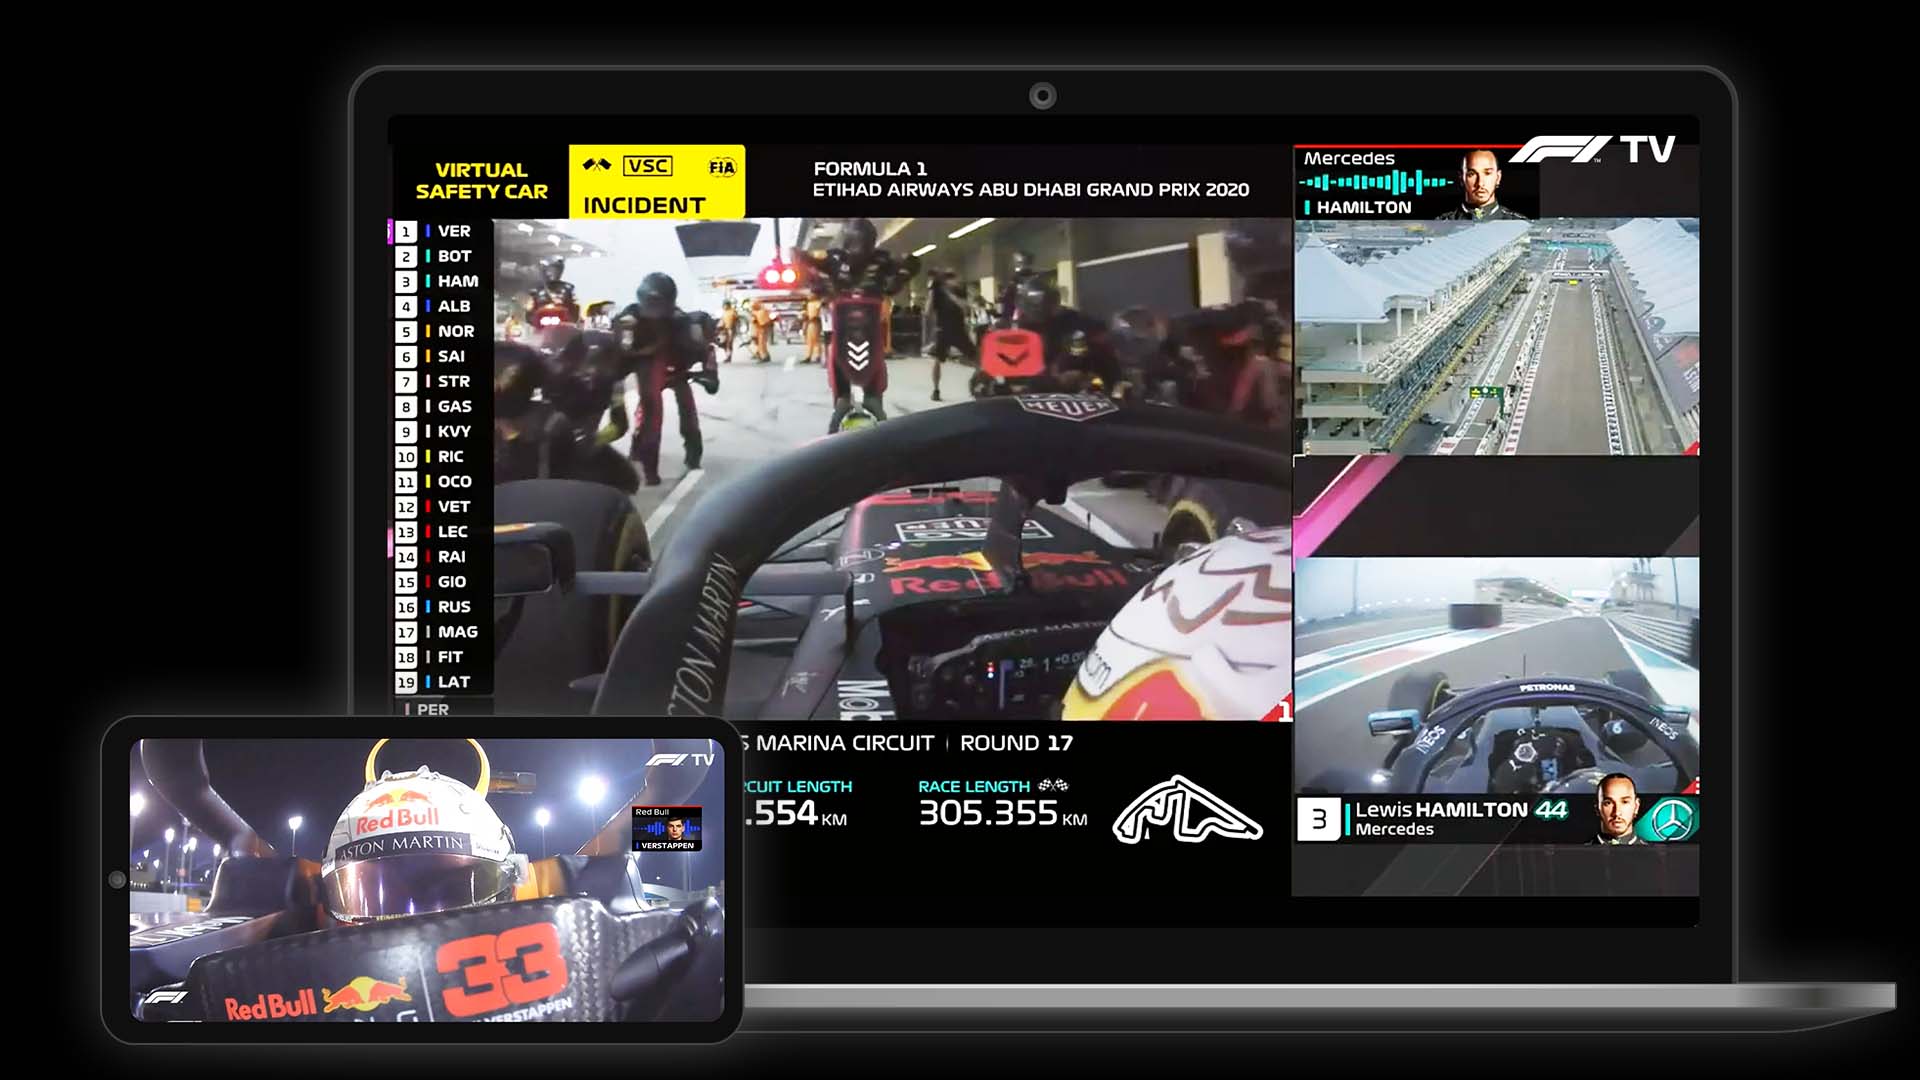Image resolution: width=1920 pixels, height=1080 pixels.
Task: Select Hamilton onboard camera feed
Action: [1496, 676]
